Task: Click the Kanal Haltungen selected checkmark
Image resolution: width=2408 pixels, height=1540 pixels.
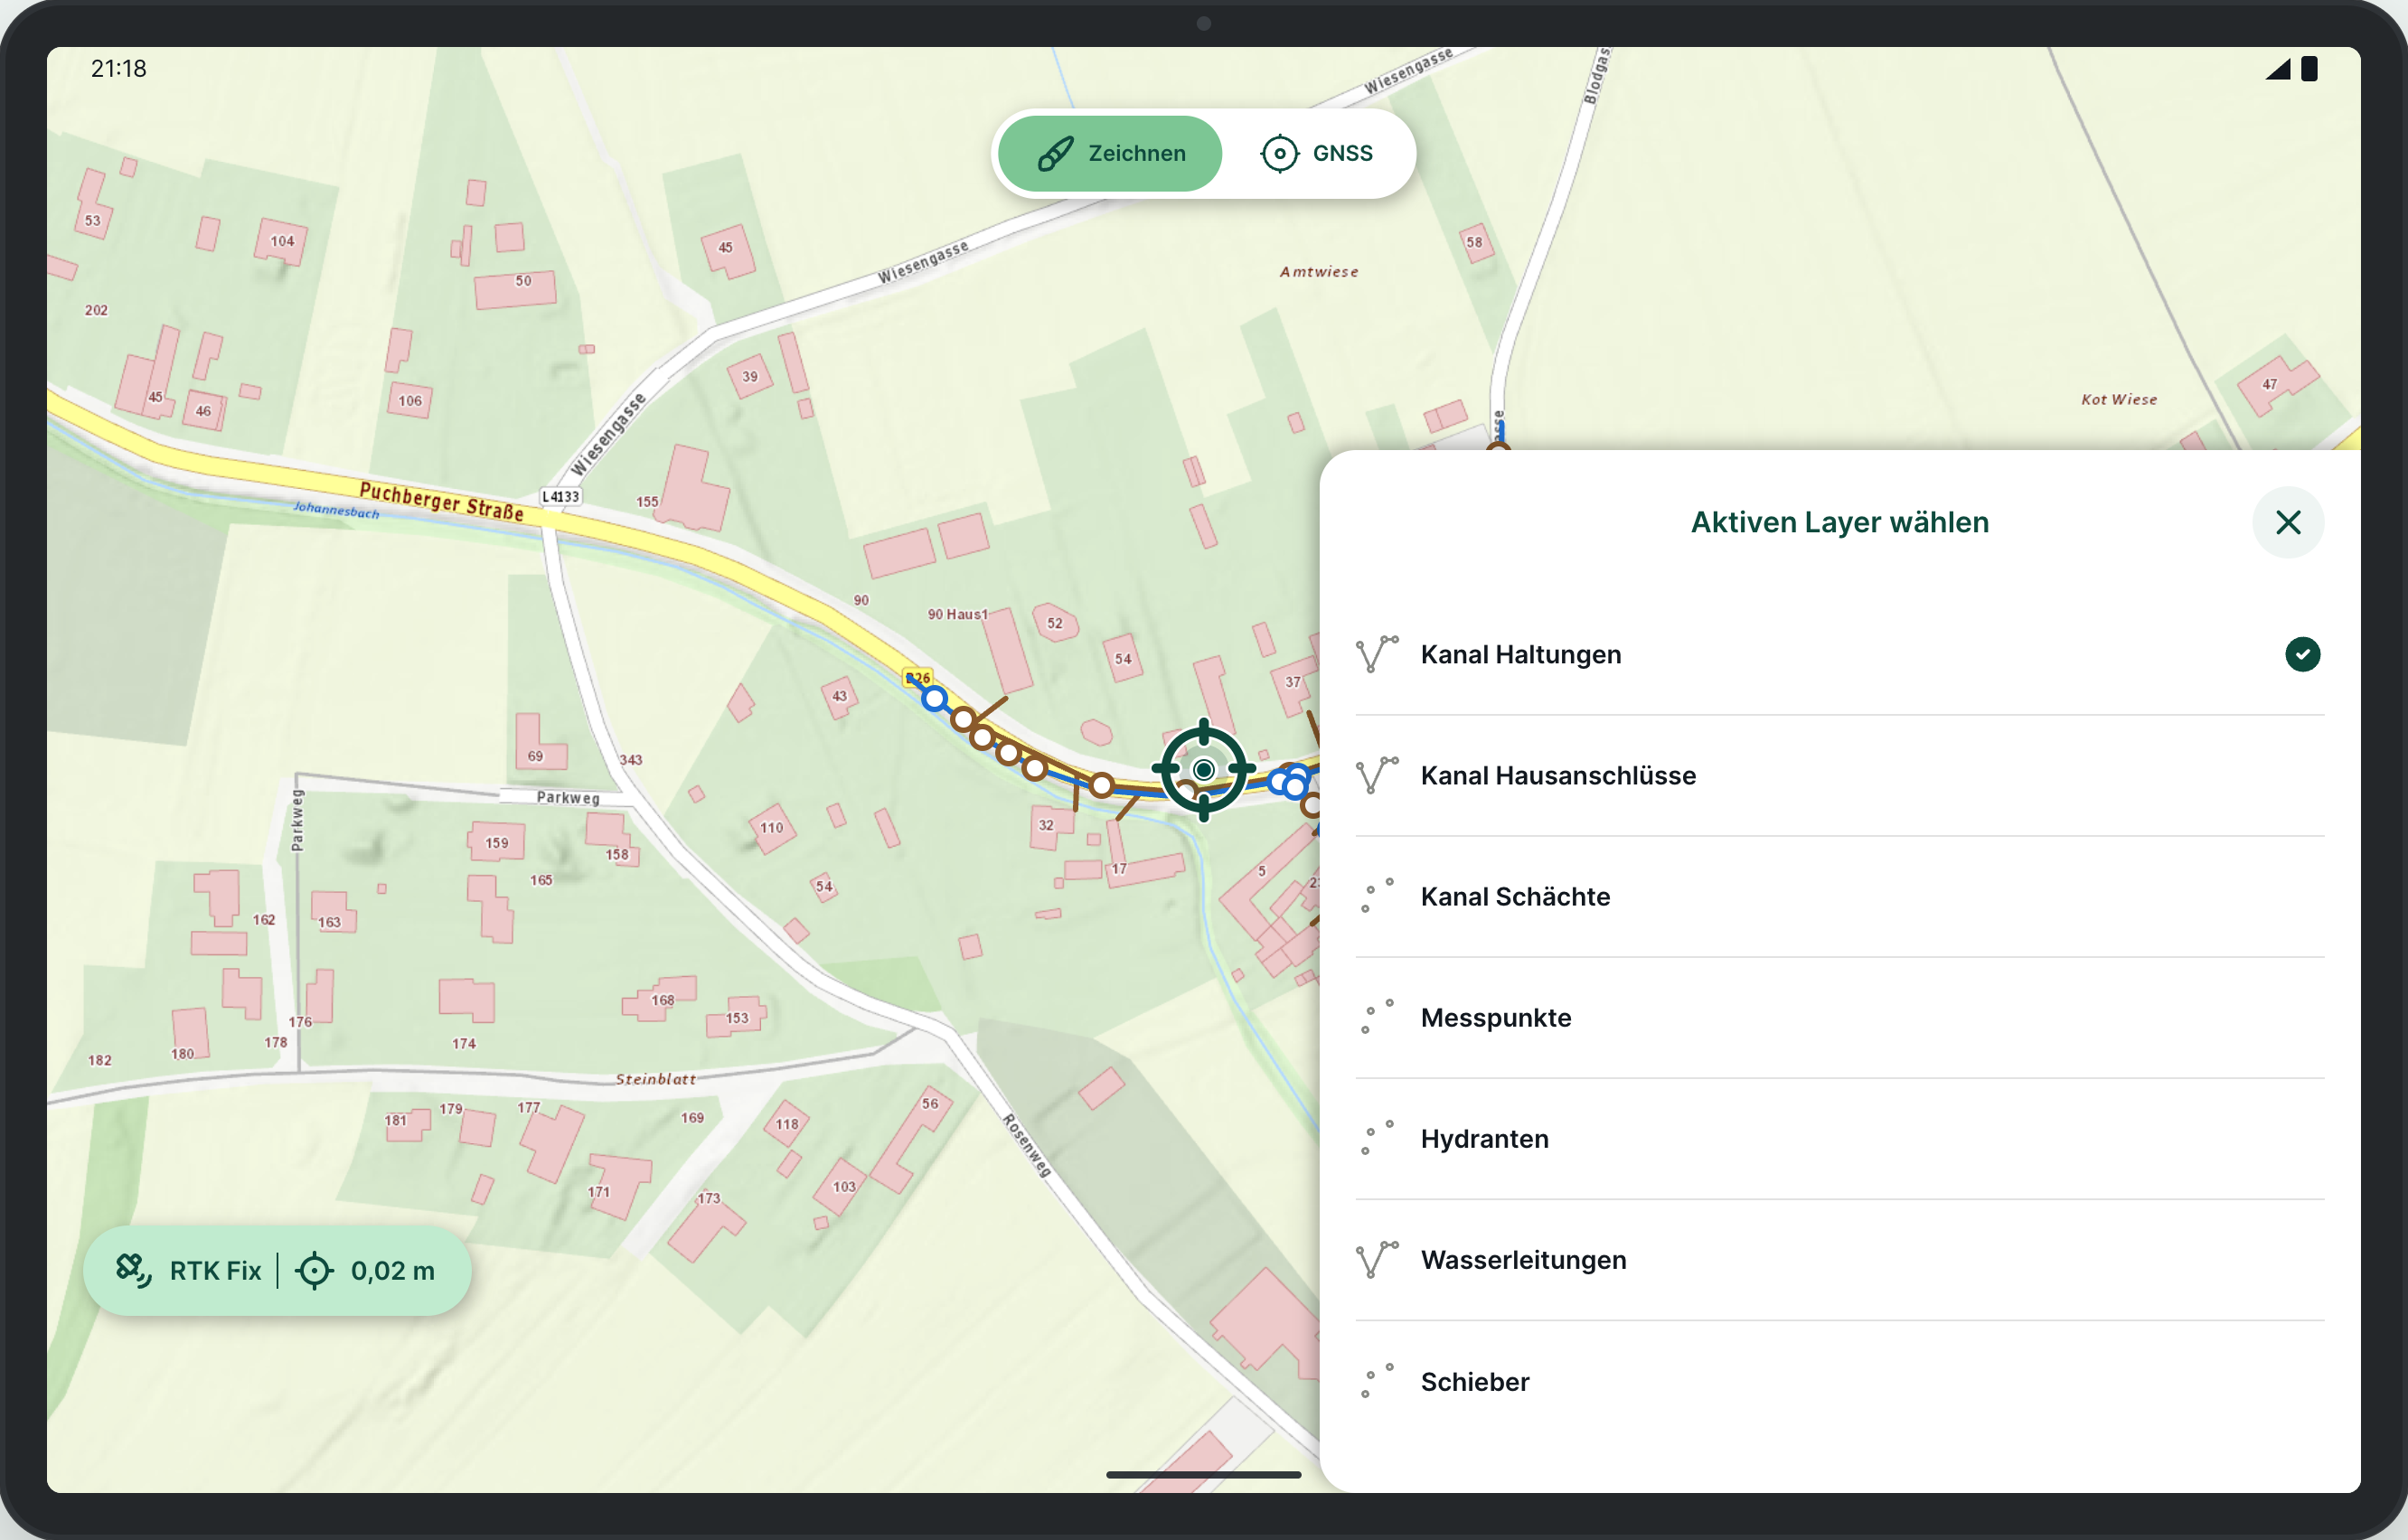Action: tap(2302, 654)
